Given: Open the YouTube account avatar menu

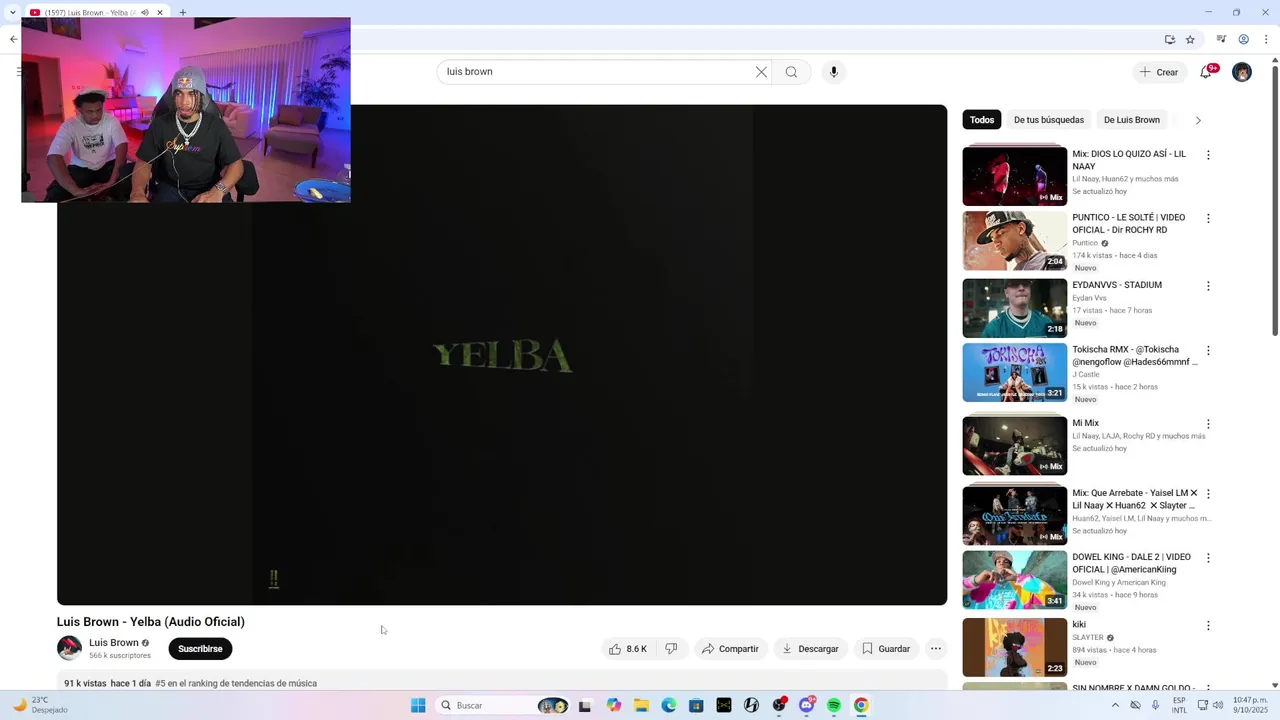Looking at the screenshot, I should point(1242,72).
